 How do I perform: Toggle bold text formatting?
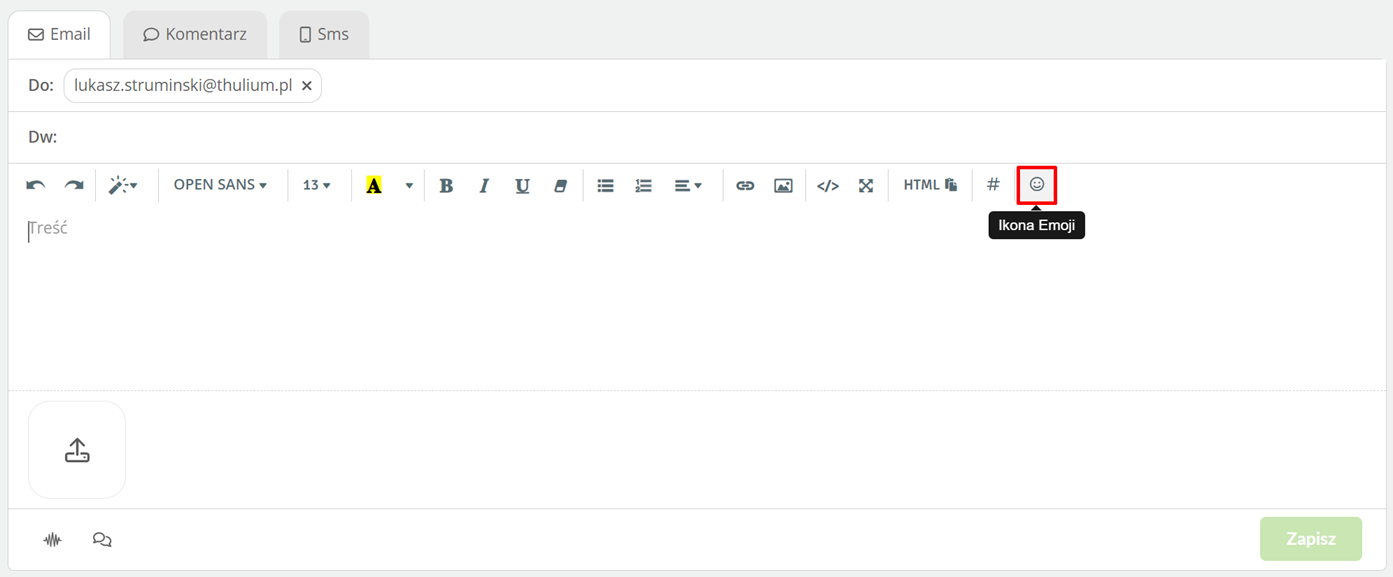[x=446, y=185]
